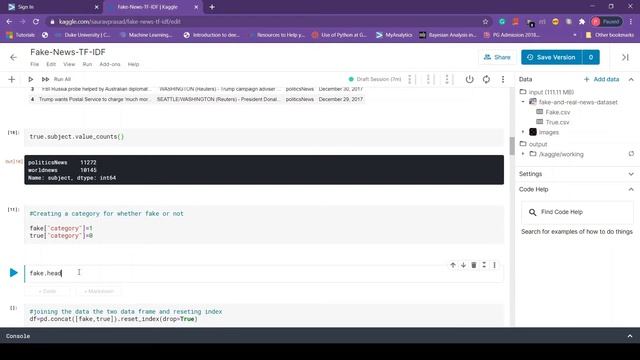Move the fake.head cell up
Image resolution: width=640 pixels, height=360 pixels.
point(453,265)
